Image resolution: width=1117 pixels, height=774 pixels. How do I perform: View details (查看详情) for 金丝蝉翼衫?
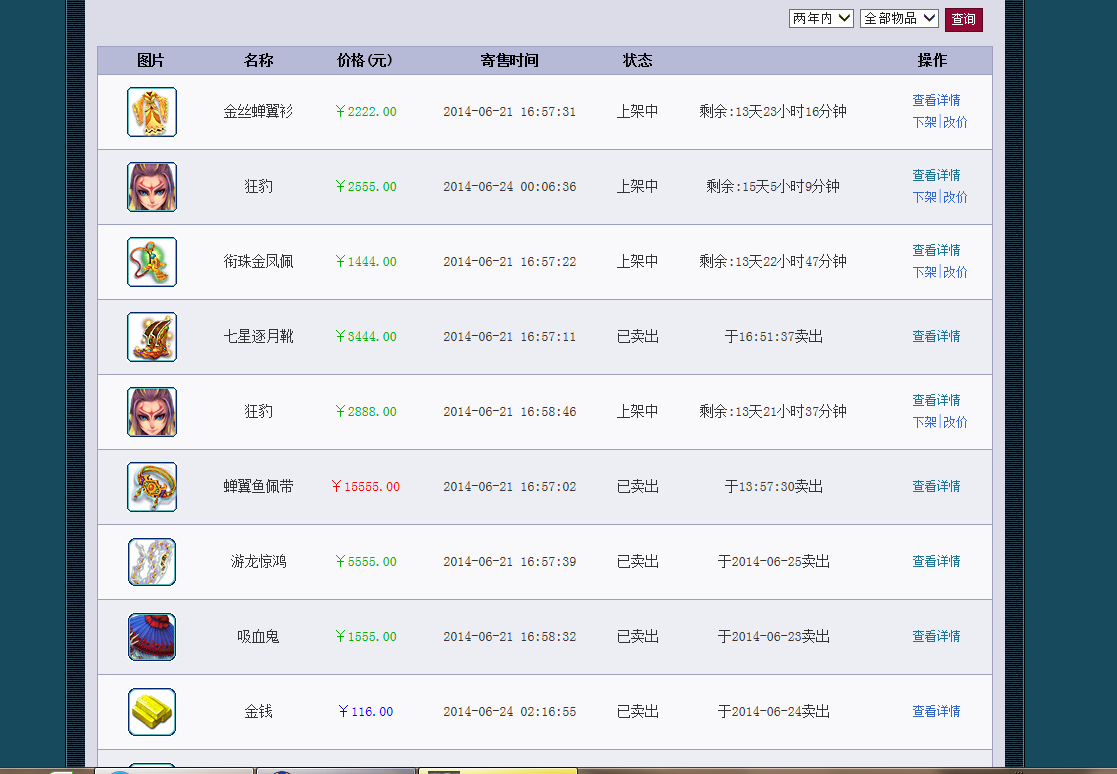pos(936,100)
